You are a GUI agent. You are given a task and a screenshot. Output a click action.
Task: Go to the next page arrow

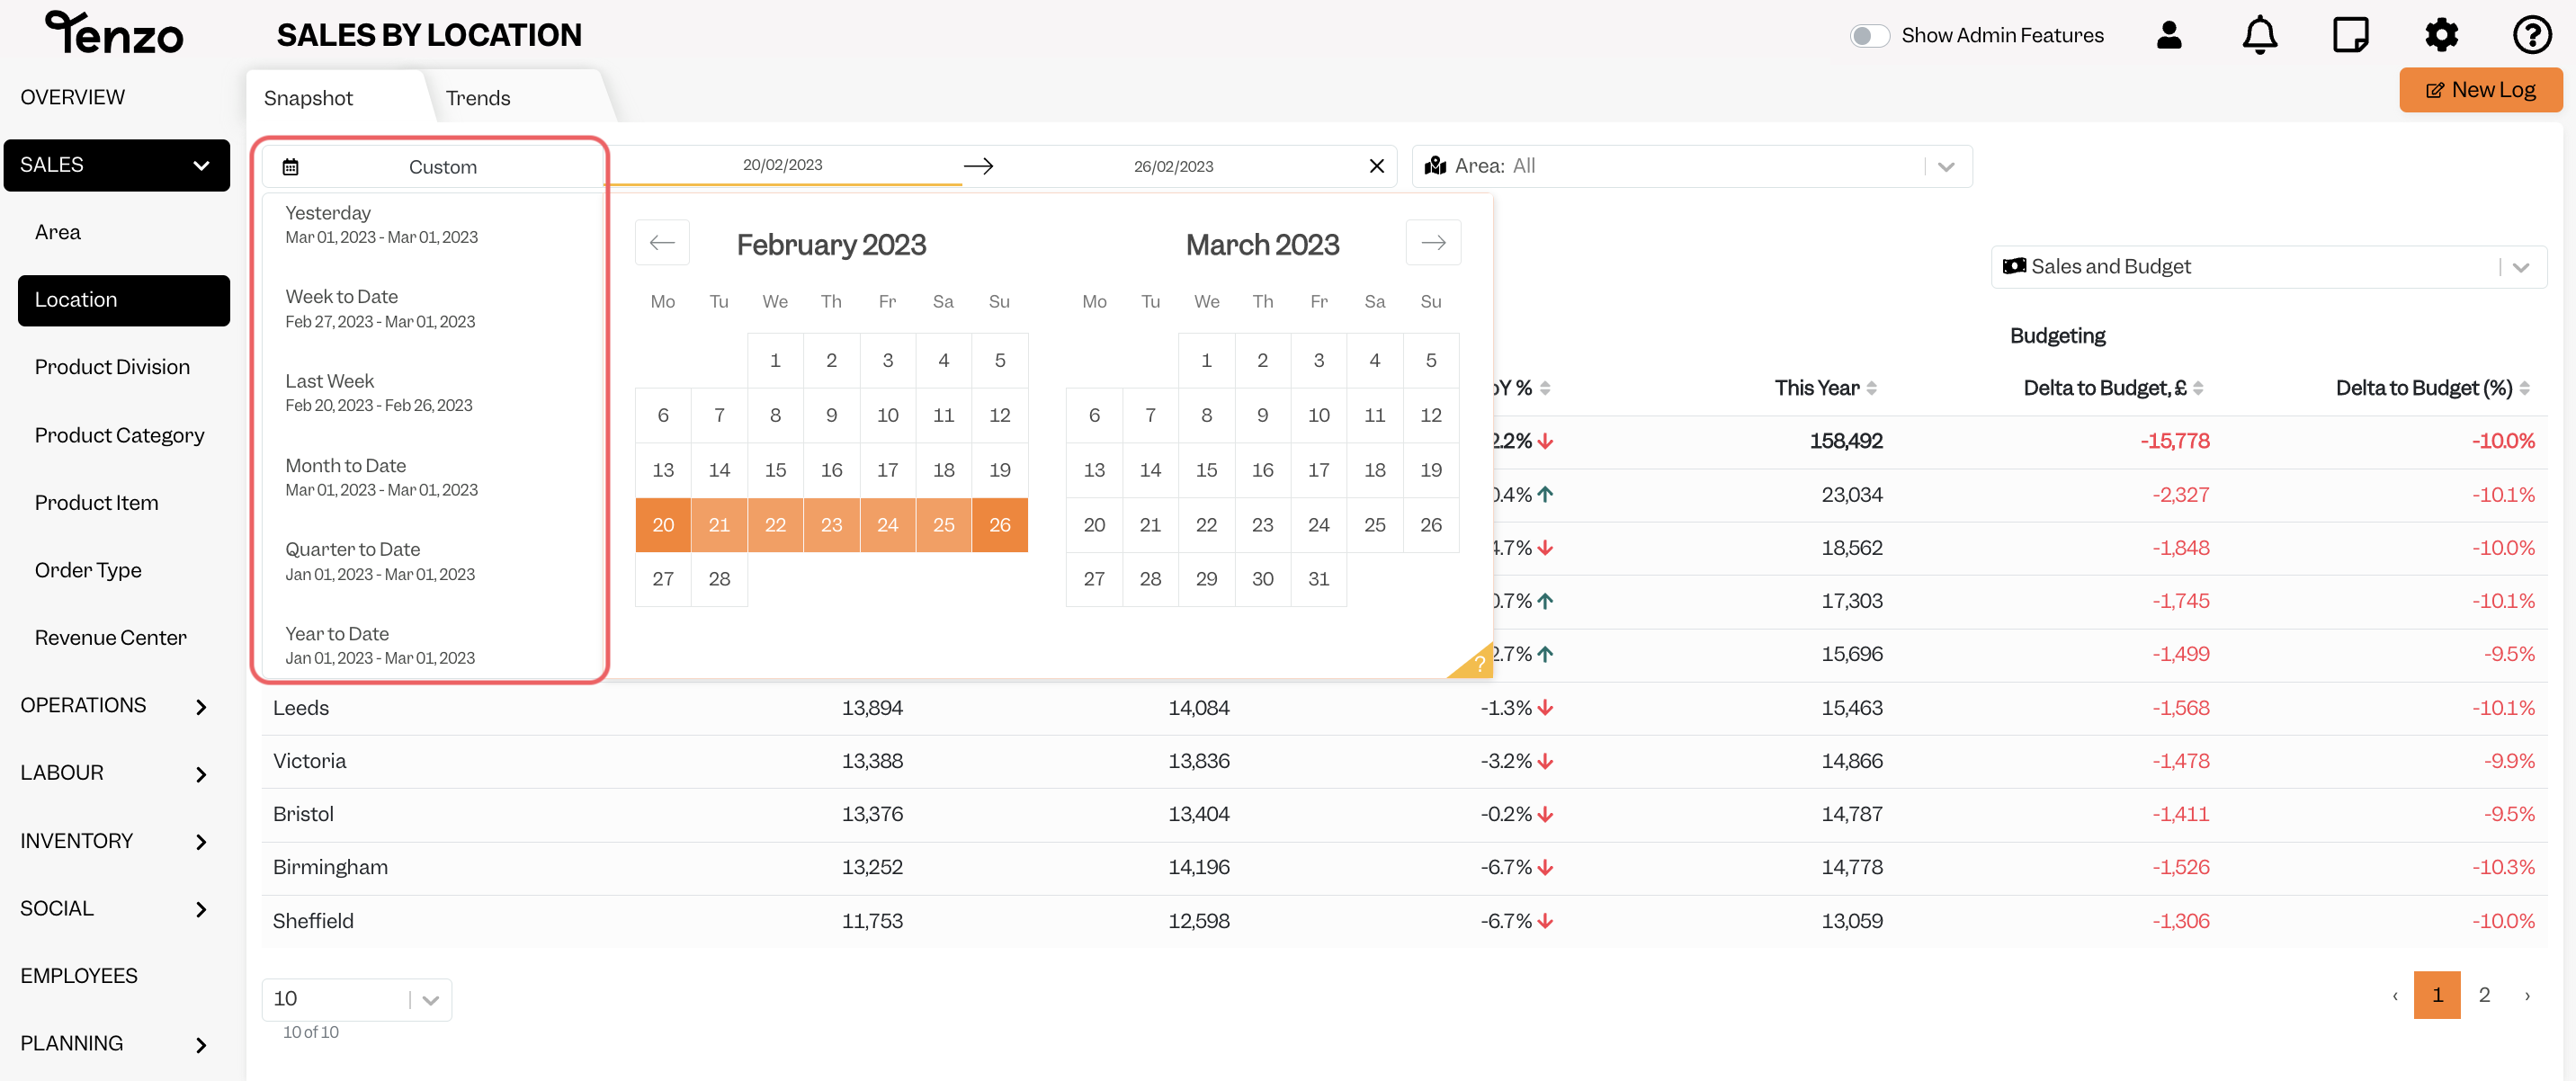[x=2527, y=996]
